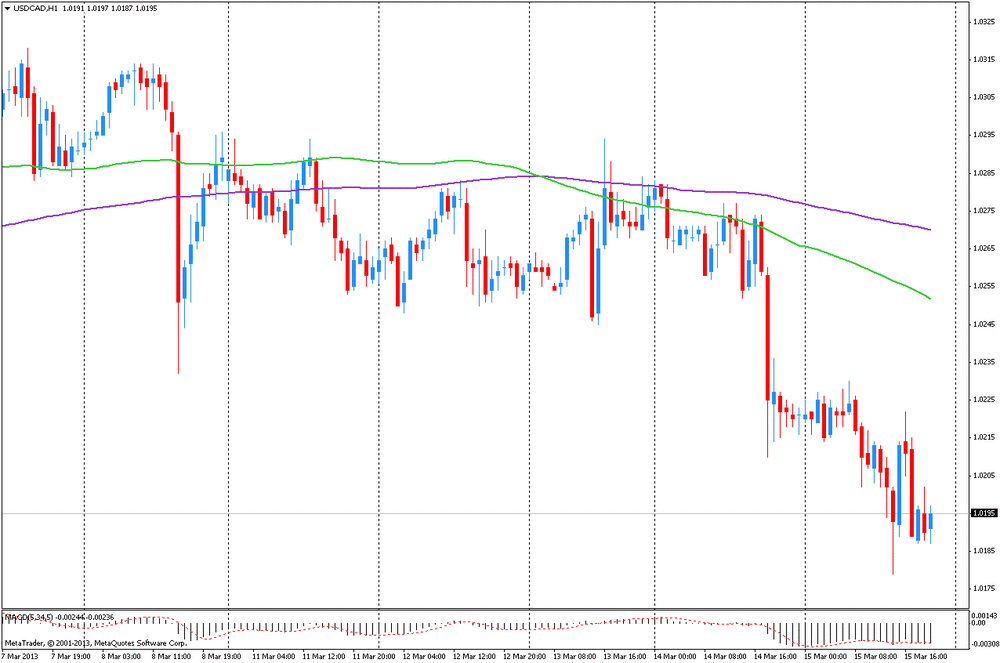Click the 8 Mar 19:00 time label
The width and height of the screenshot is (1000, 663).
coord(221,656)
